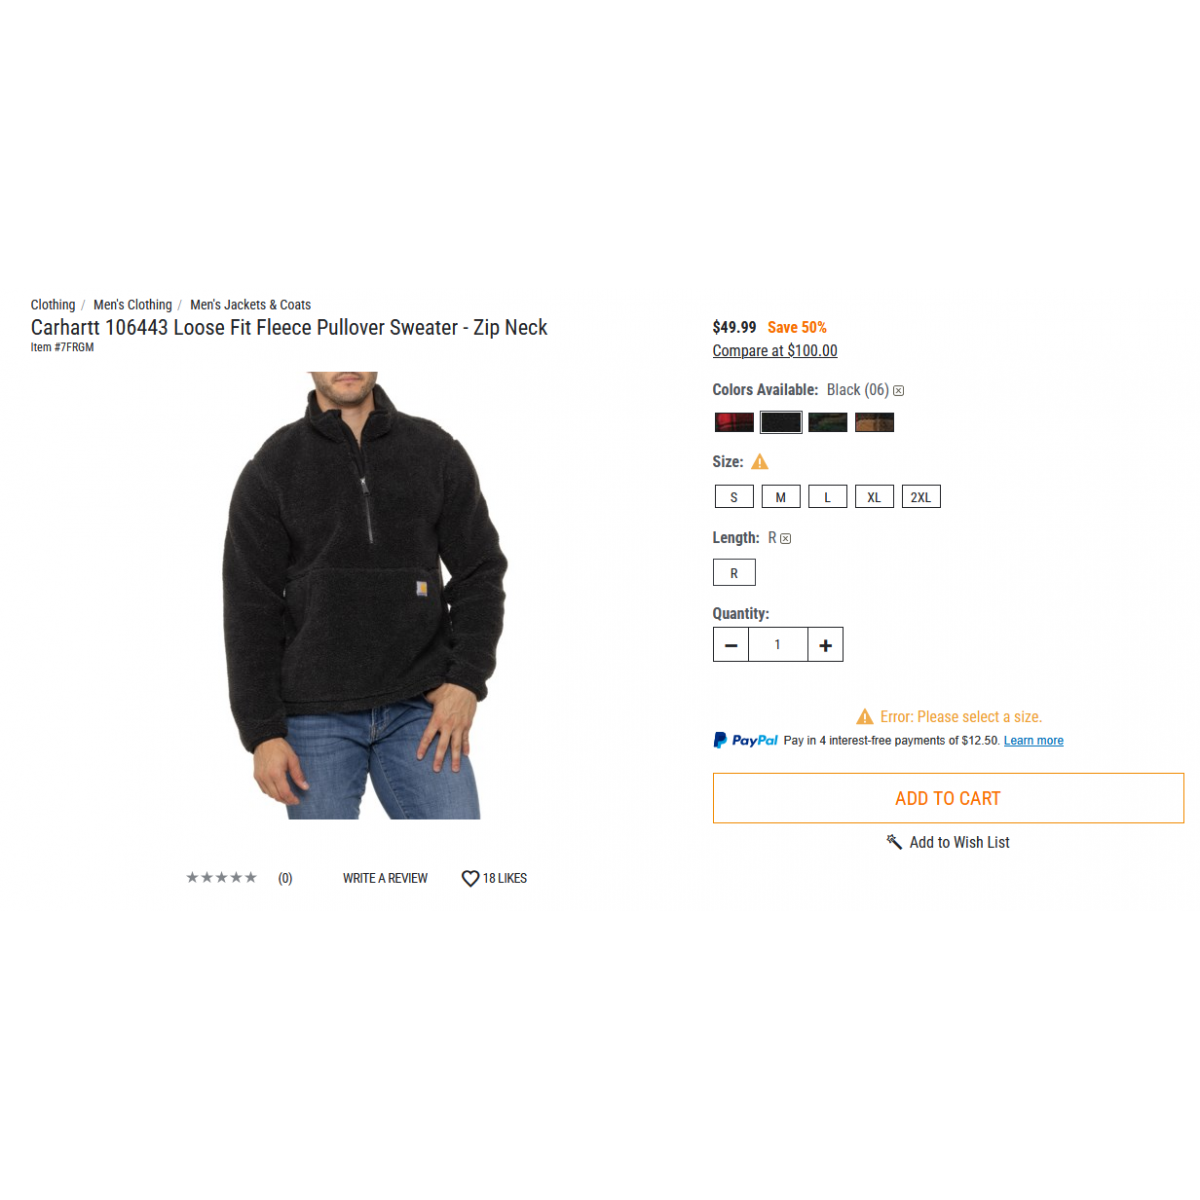Click the PayPal logo

pyautogui.click(x=745, y=740)
